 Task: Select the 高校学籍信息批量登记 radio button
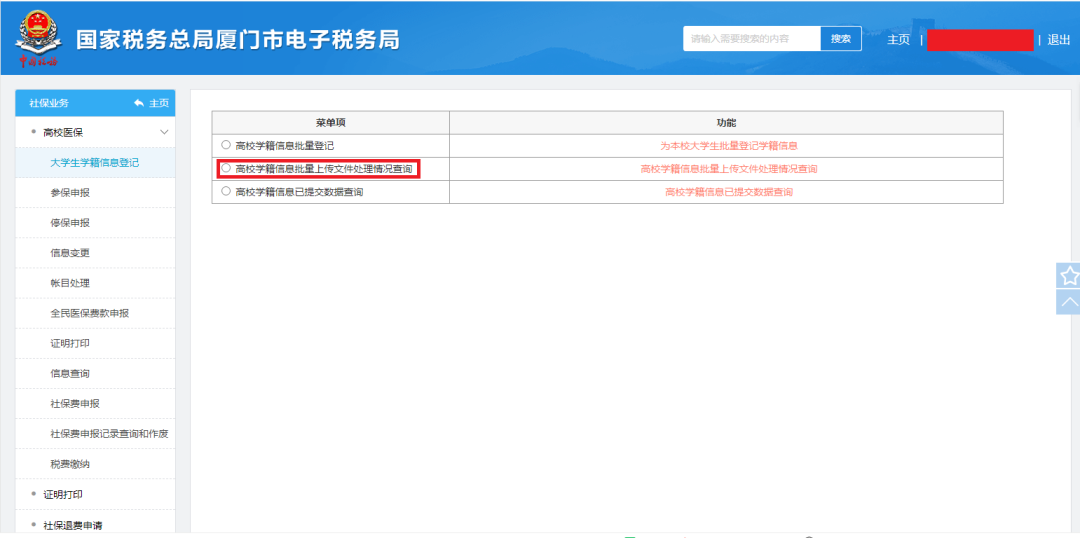225,145
